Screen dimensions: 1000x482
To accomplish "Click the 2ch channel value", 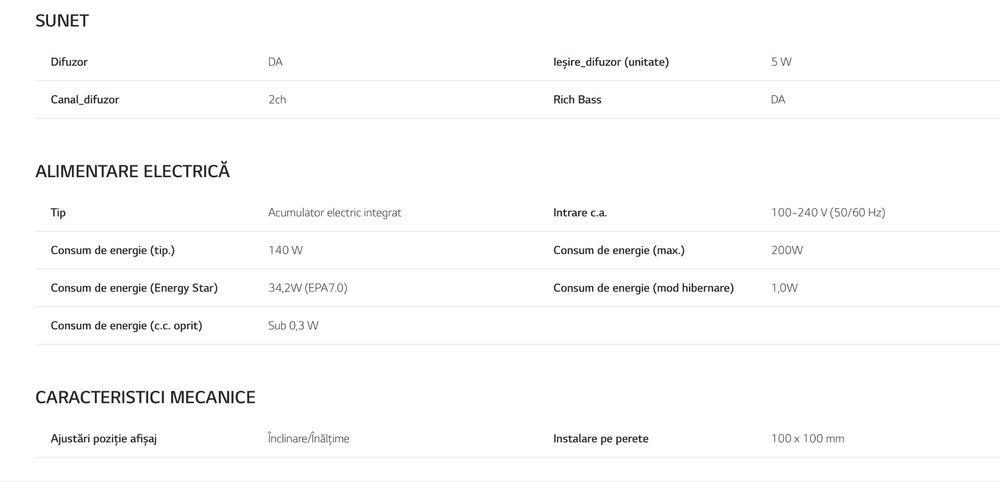I will (277, 100).
